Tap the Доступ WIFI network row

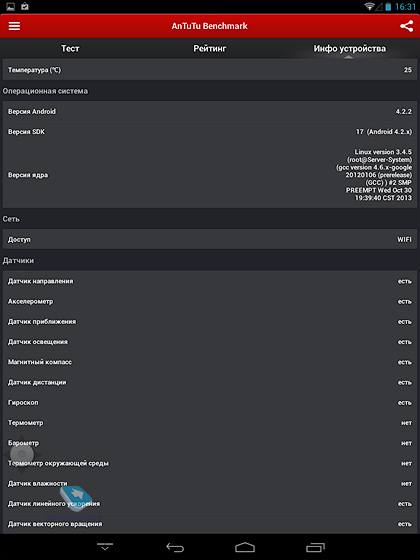210,239
